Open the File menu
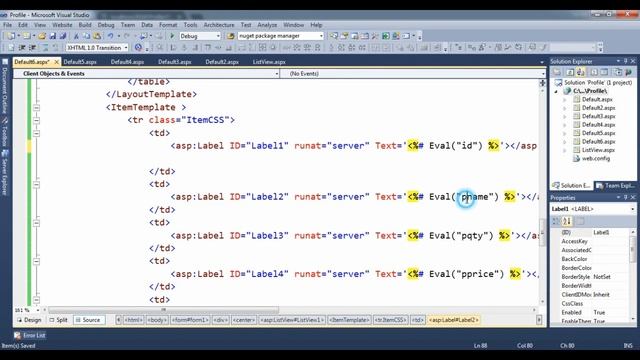The height and width of the screenshot is (360, 640). click(x=7, y=25)
